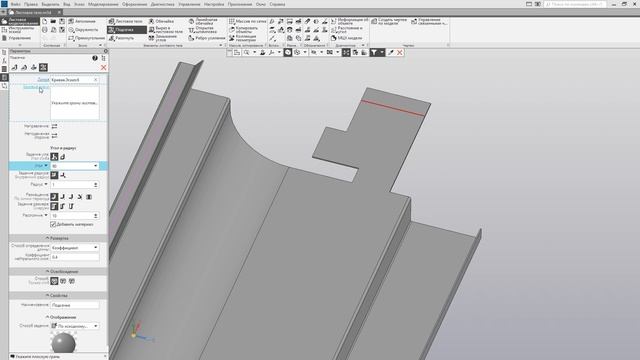Click first bend mode icon under Подсечка title
This screenshot has height=360, width=640.
[x=14, y=67]
